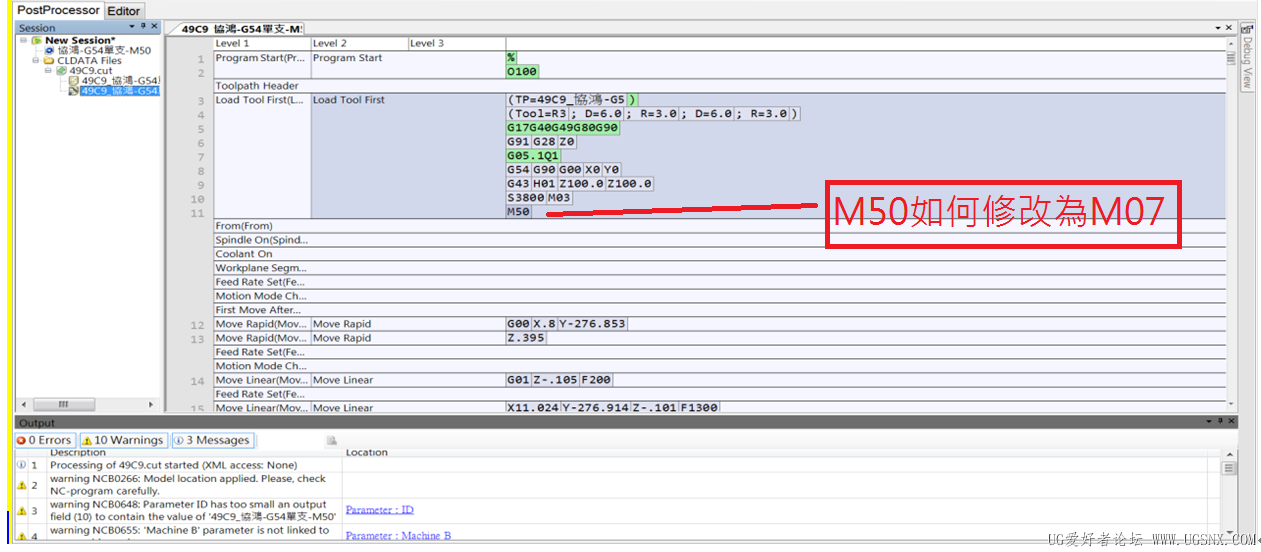Close the Output panel
The height and width of the screenshot is (552, 1261).
click(x=1229, y=423)
